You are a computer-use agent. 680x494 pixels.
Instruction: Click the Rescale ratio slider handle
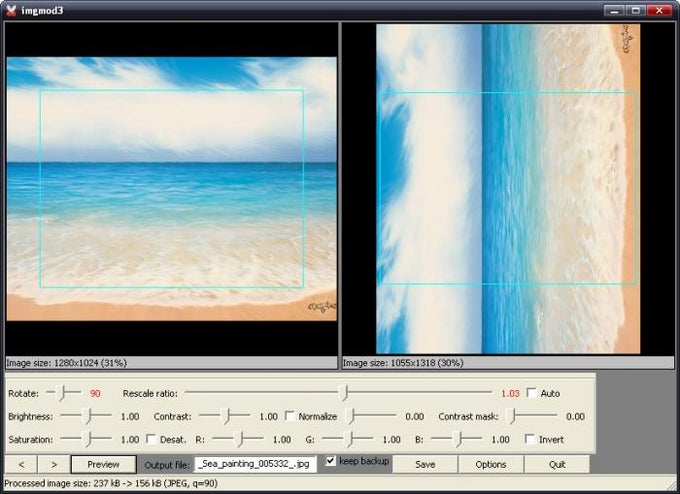click(x=345, y=393)
